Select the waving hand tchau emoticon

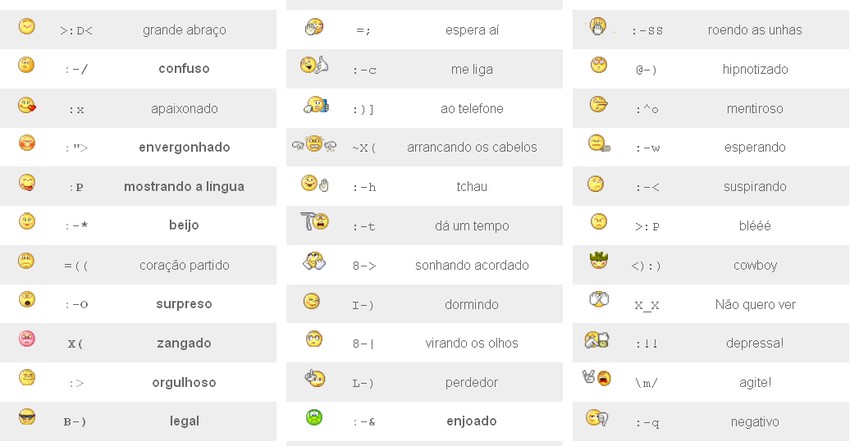pyautogui.click(x=315, y=183)
